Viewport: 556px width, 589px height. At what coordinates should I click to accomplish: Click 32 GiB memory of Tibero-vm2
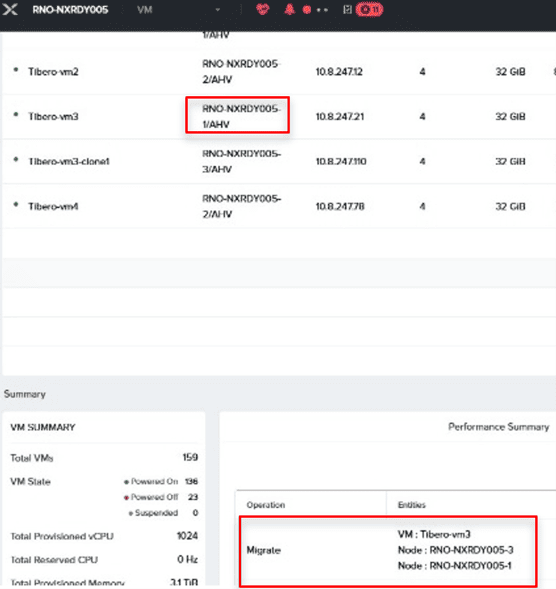510,72
